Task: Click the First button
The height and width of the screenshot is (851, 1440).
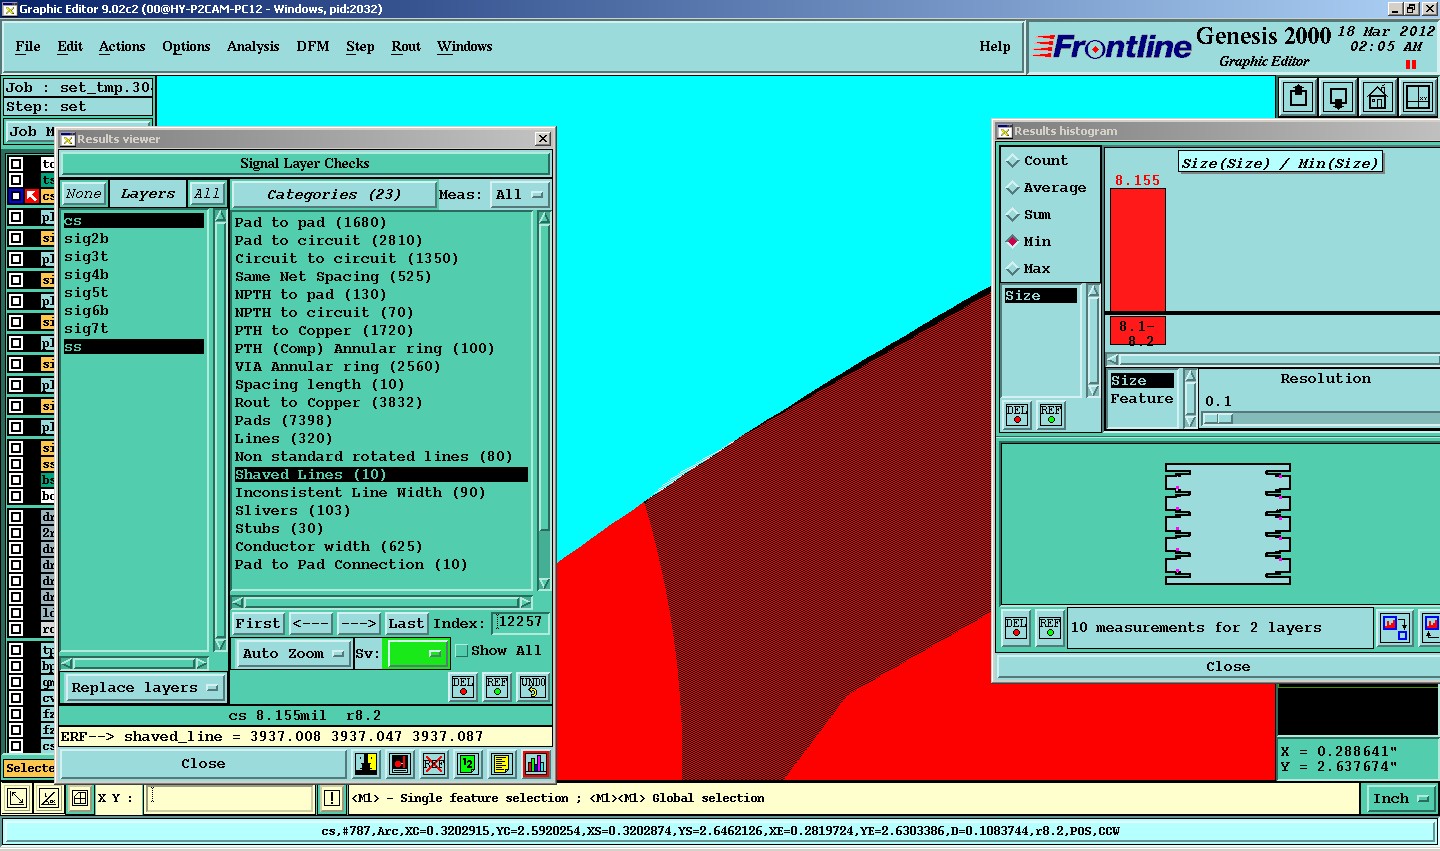Action: [x=258, y=624]
